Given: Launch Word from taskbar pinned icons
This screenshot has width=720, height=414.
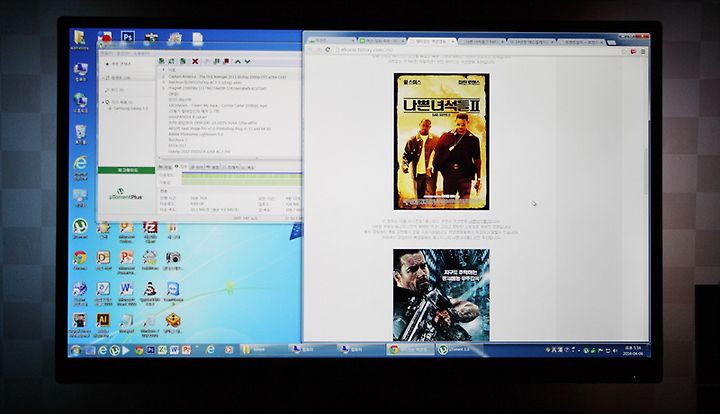Looking at the screenshot, I should (174, 350).
